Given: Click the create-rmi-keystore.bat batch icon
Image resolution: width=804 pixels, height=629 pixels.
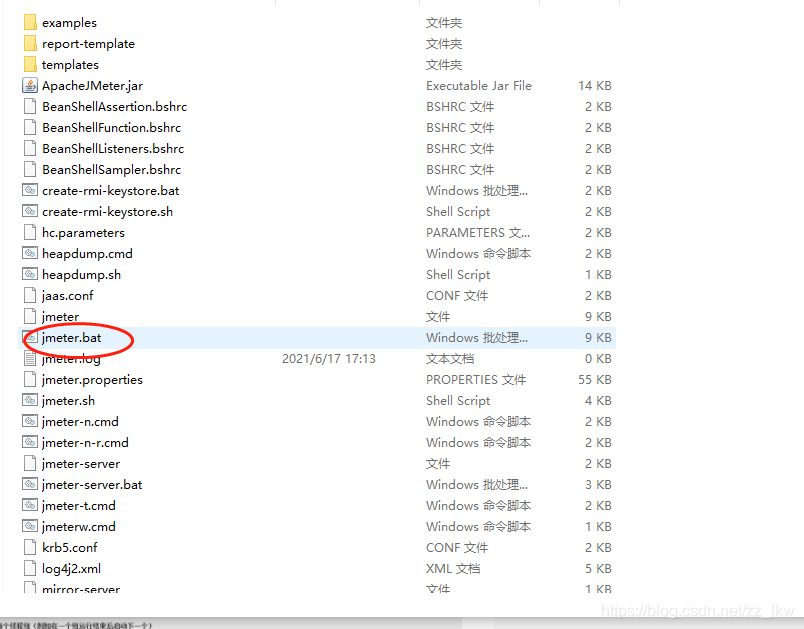Looking at the screenshot, I should point(30,191).
